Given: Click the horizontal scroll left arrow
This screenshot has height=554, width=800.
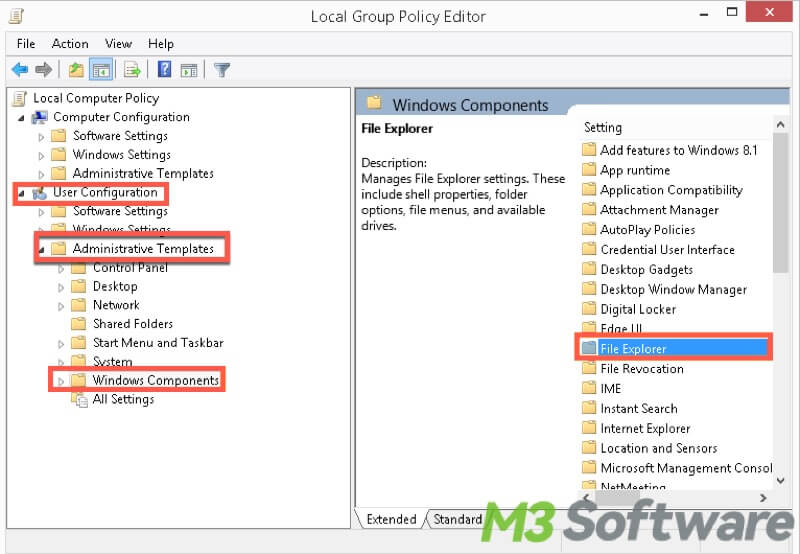Looking at the screenshot, I should point(586,497).
